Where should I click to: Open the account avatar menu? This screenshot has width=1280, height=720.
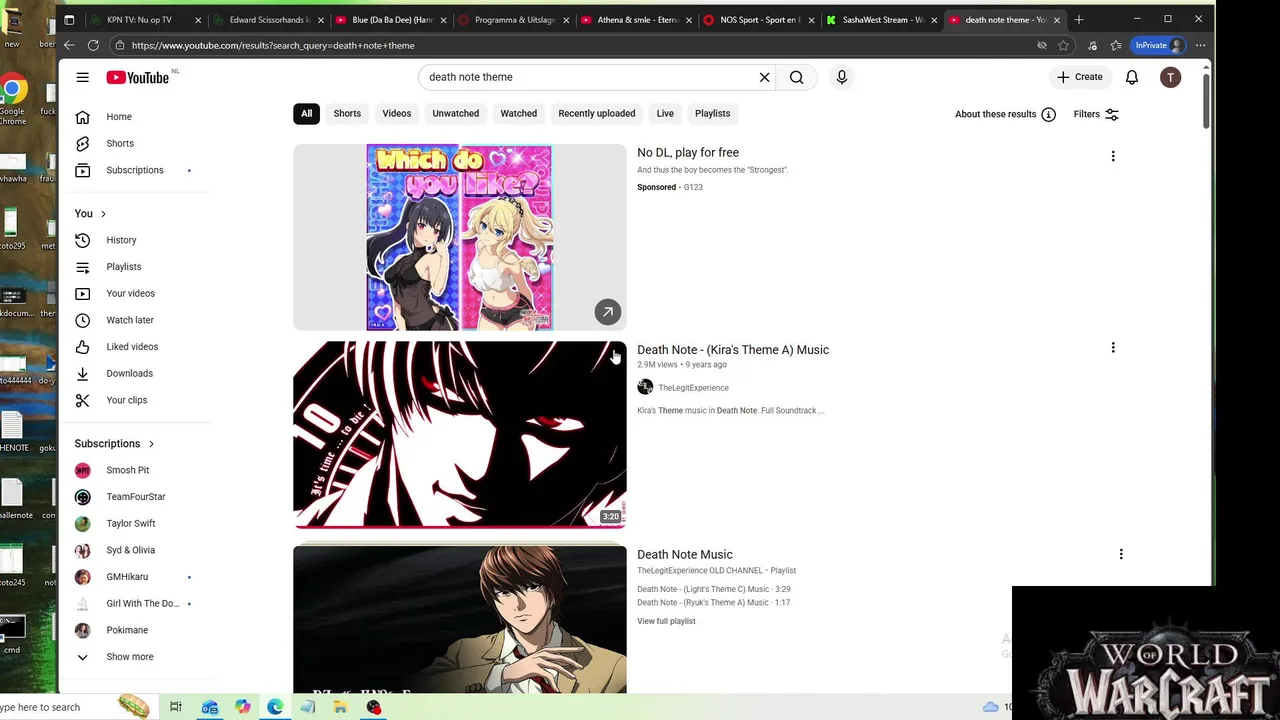click(x=1170, y=77)
